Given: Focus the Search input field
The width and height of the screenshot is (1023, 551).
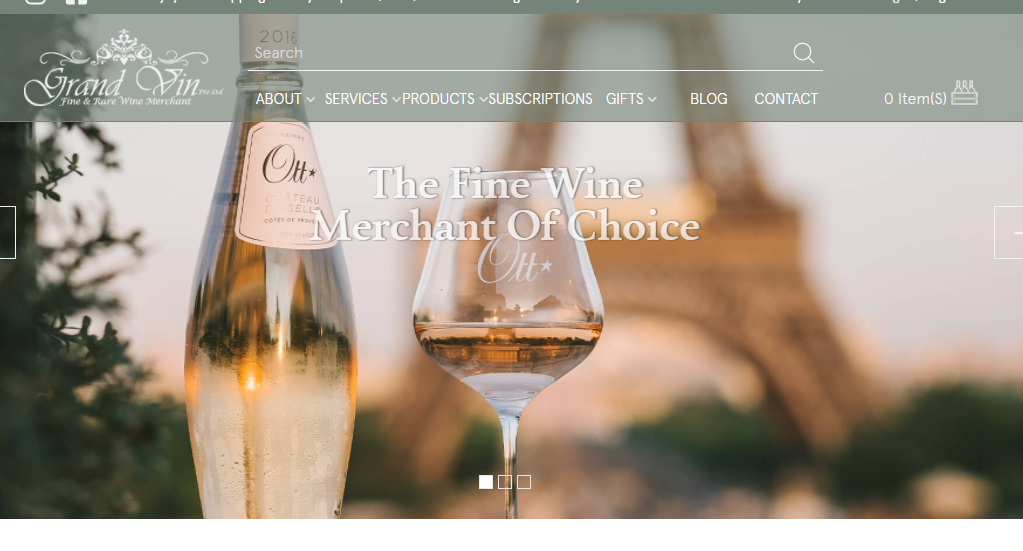Looking at the screenshot, I should 519,53.
